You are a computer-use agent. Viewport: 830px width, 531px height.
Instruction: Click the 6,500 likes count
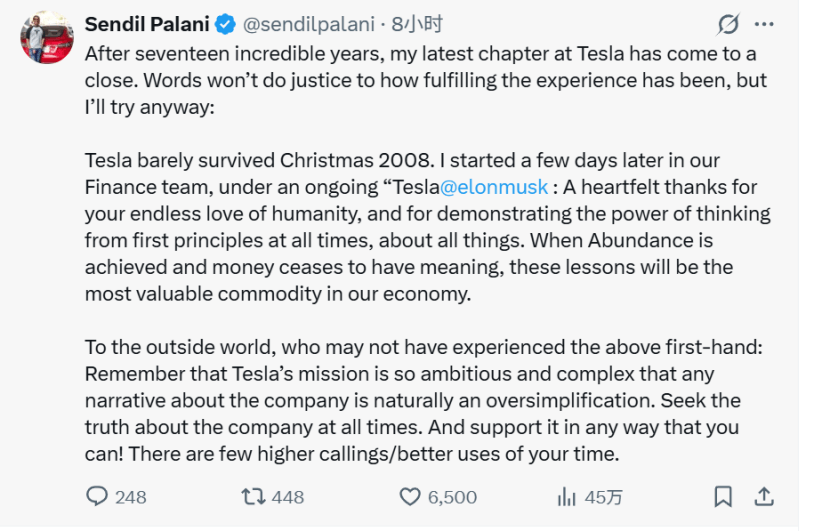452,497
